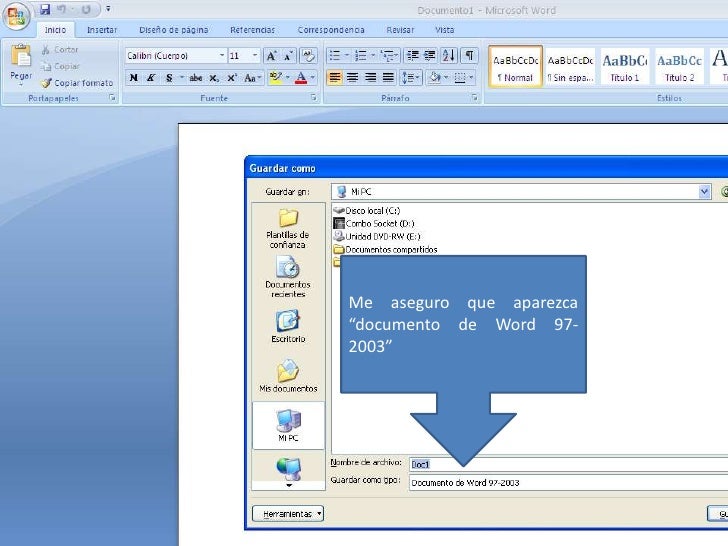Screen dimensions: 728x546
Task: Switch to the Diseño de página tab
Action: pyautogui.click(x=174, y=30)
